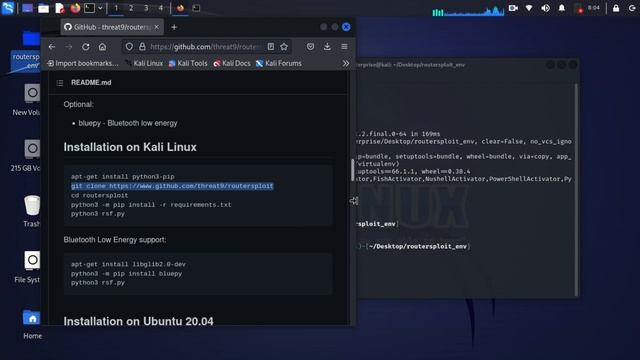Screen dimensions: 640x360
Task: Click the power manager tray icon
Action: point(579,8)
